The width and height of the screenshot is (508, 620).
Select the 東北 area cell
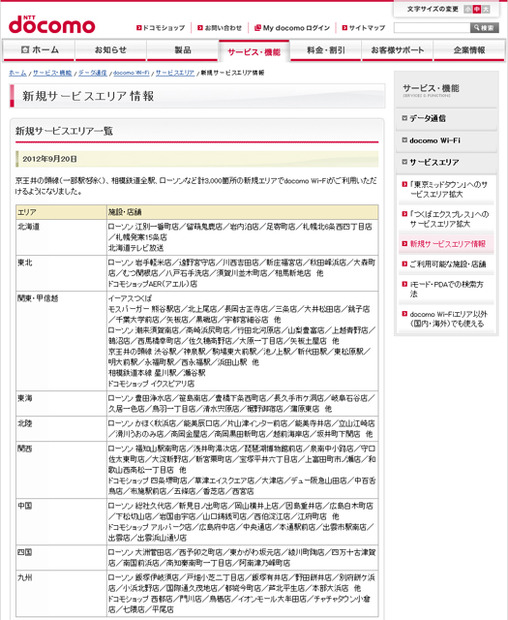(61, 273)
